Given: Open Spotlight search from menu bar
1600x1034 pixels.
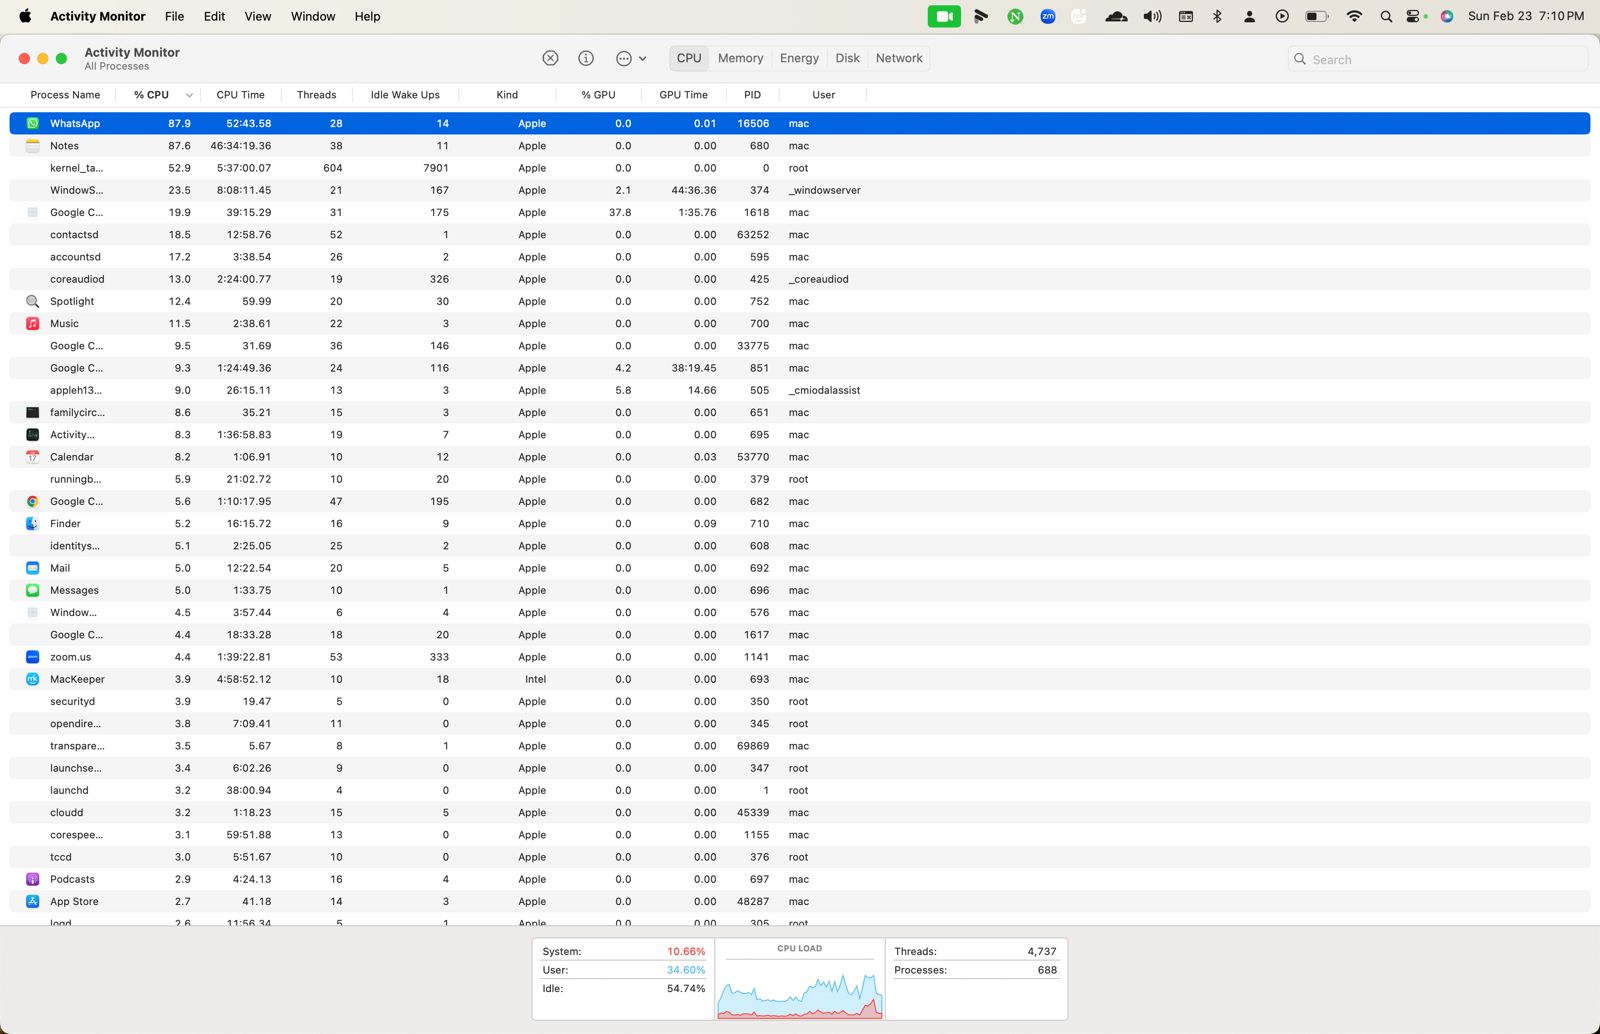Looking at the screenshot, I should tap(1386, 16).
